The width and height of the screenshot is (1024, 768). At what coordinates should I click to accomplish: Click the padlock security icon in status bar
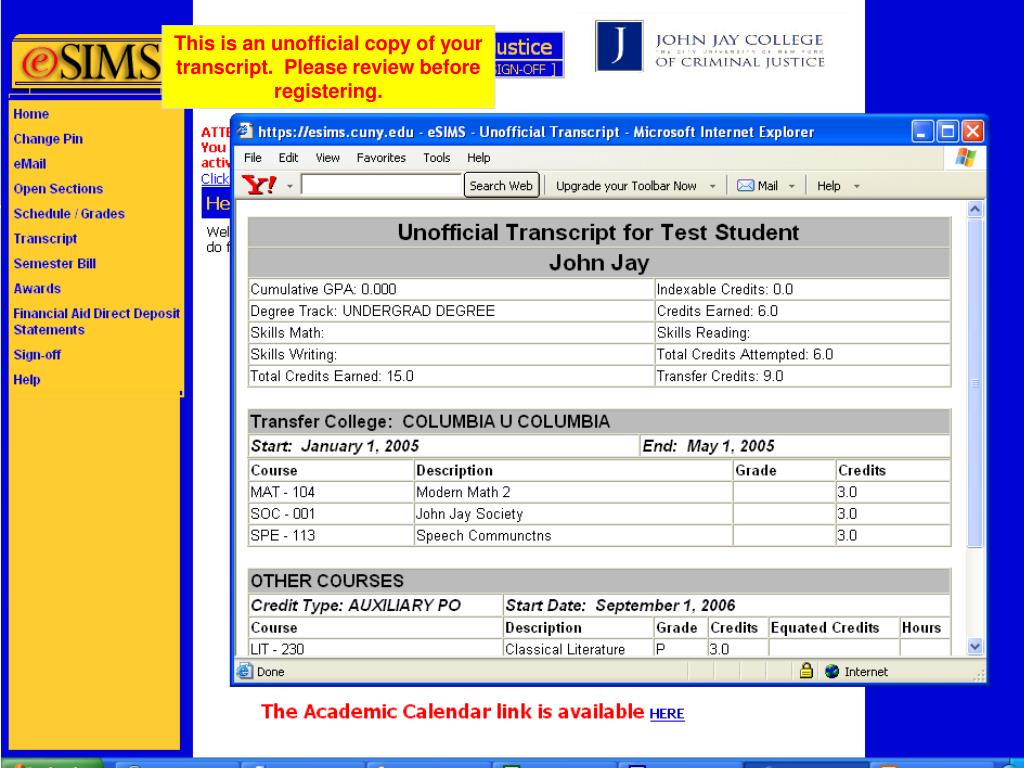click(x=807, y=671)
